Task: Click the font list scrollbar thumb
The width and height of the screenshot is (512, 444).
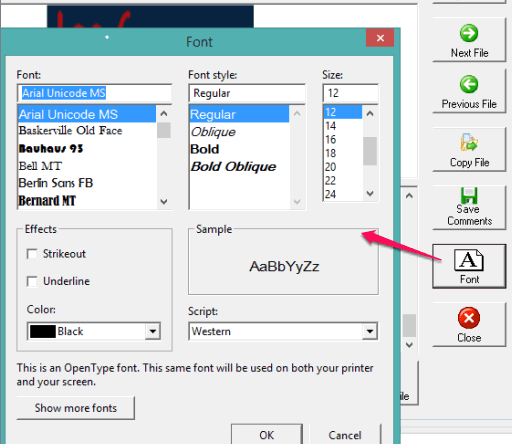Action: (164, 130)
